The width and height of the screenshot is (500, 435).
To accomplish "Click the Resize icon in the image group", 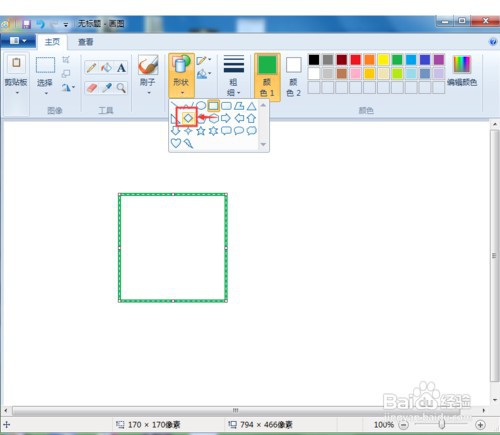I will click(x=66, y=74).
